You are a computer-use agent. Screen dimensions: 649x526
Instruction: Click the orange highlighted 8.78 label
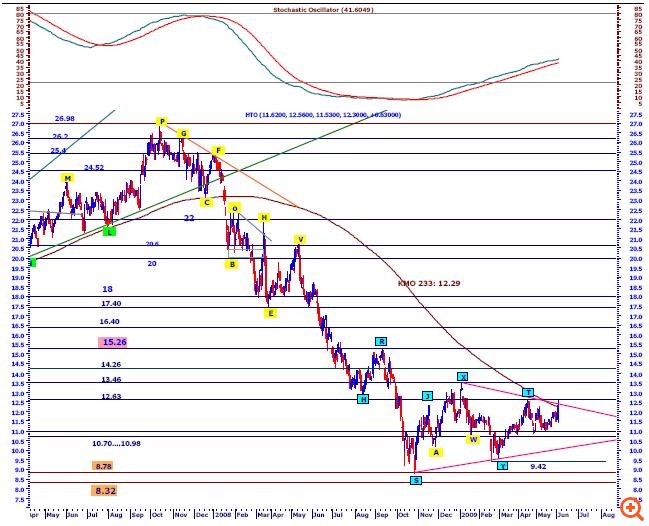click(103, 466)
